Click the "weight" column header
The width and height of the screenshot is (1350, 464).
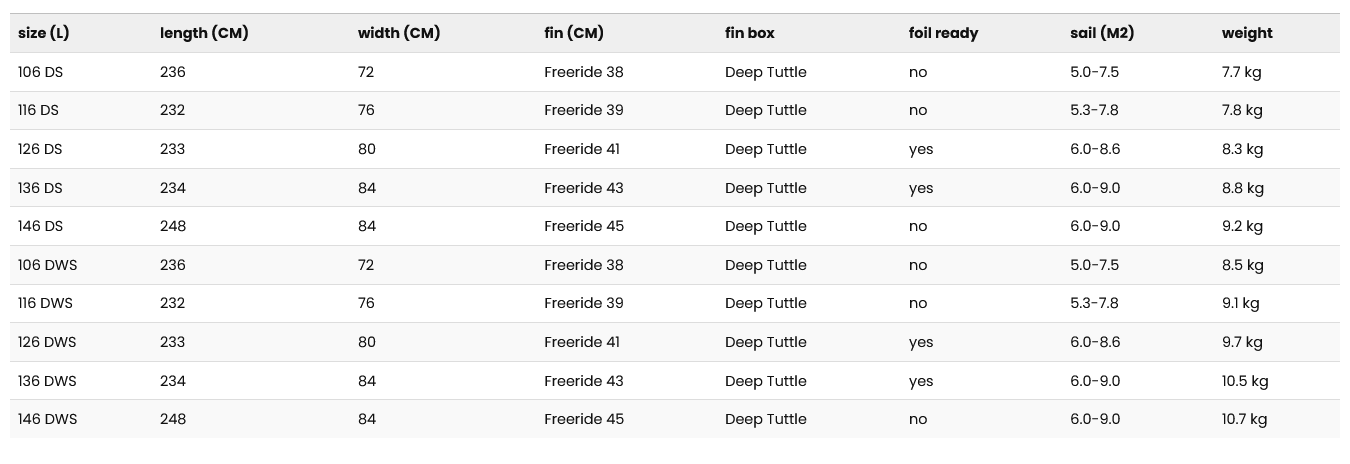[1247, 33]
